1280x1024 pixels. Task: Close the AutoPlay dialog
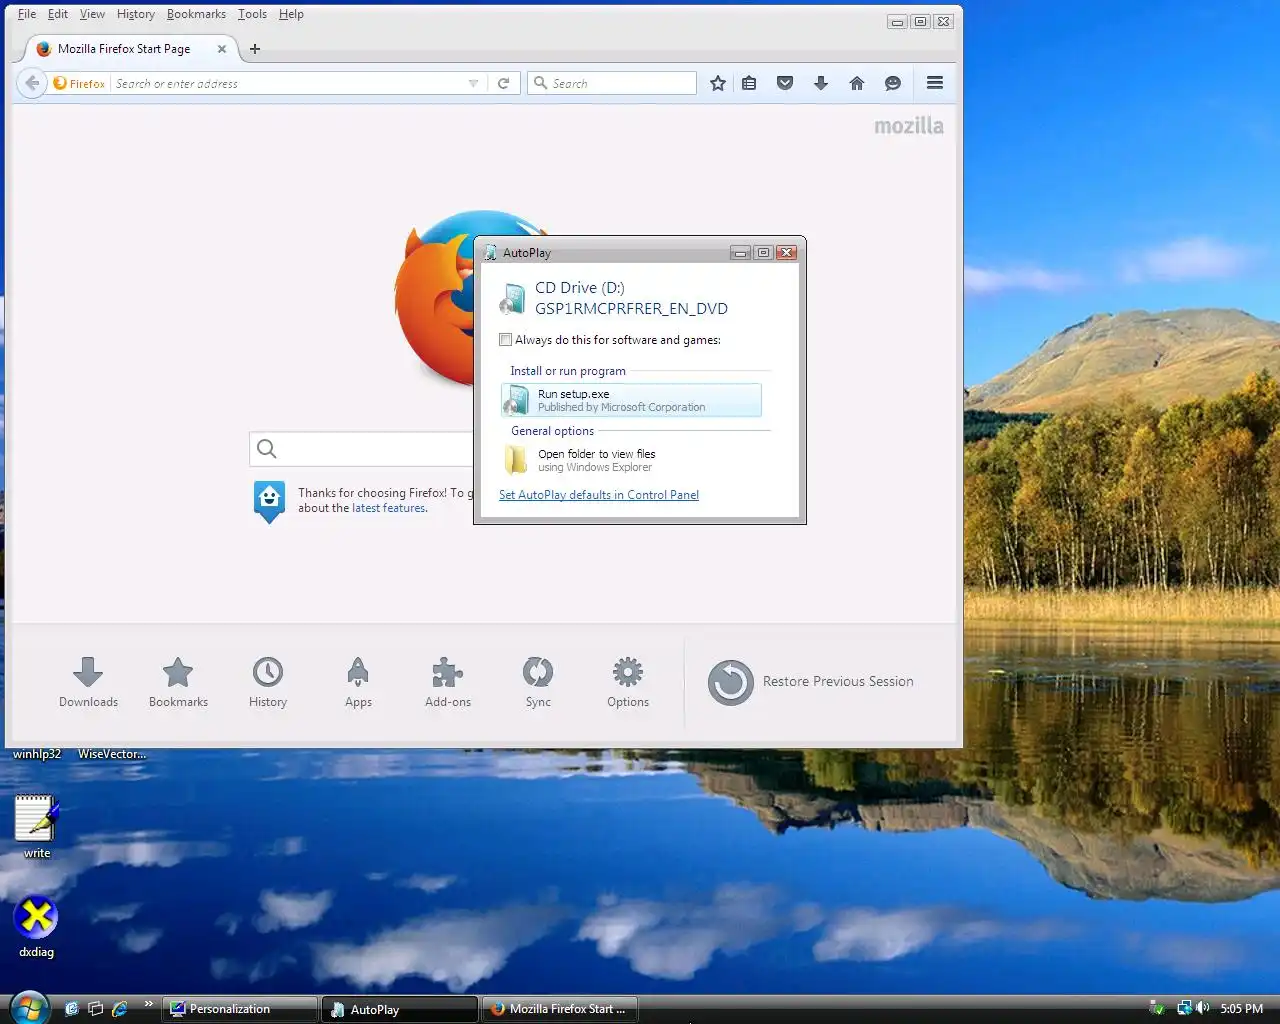click(787, 253)
